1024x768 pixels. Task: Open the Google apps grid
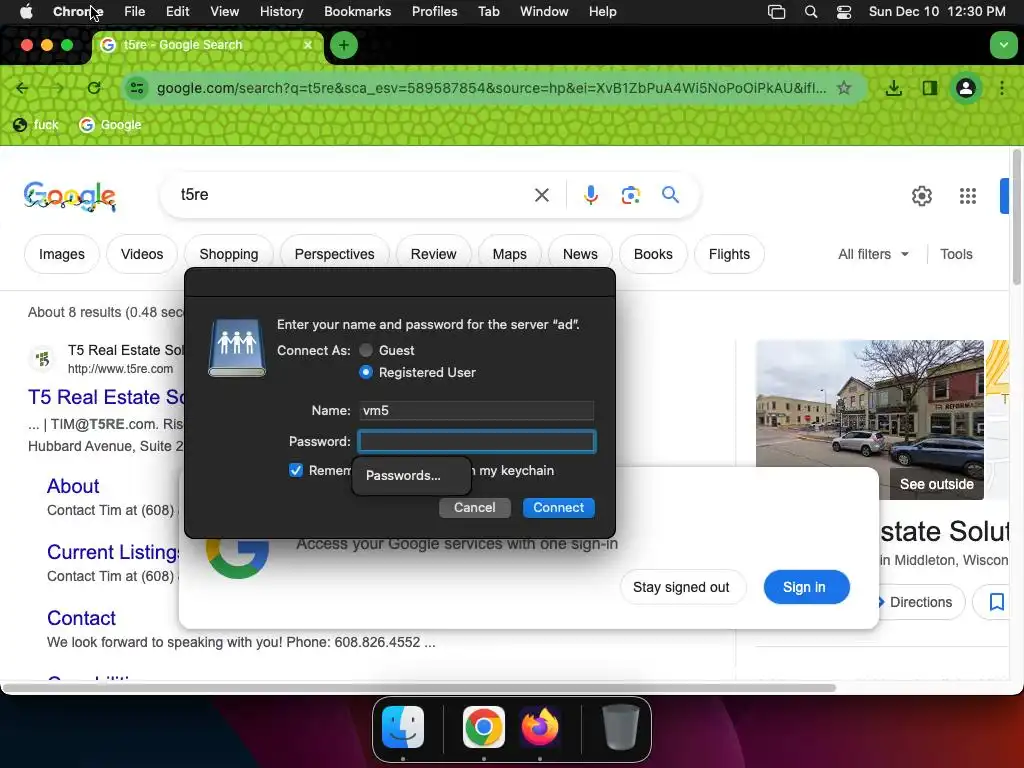[967, 195]
